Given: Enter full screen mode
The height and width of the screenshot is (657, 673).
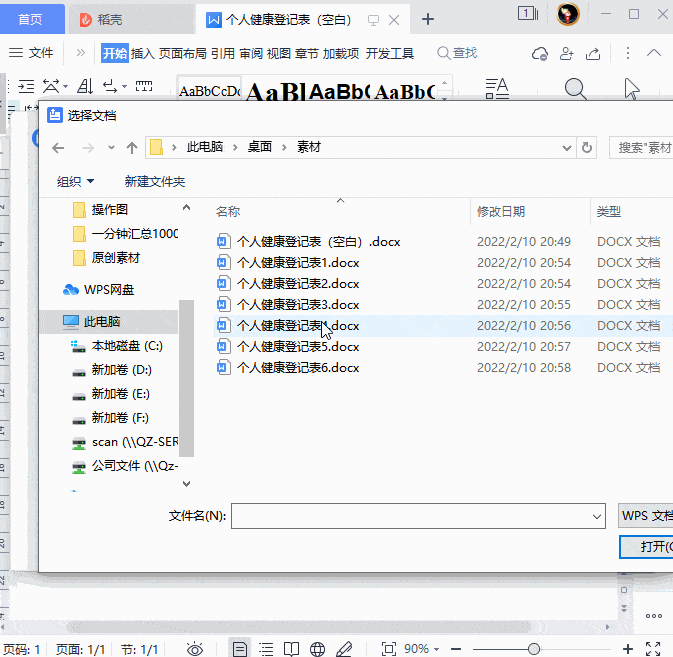Looking at the screenshot, I should [653, 649].
